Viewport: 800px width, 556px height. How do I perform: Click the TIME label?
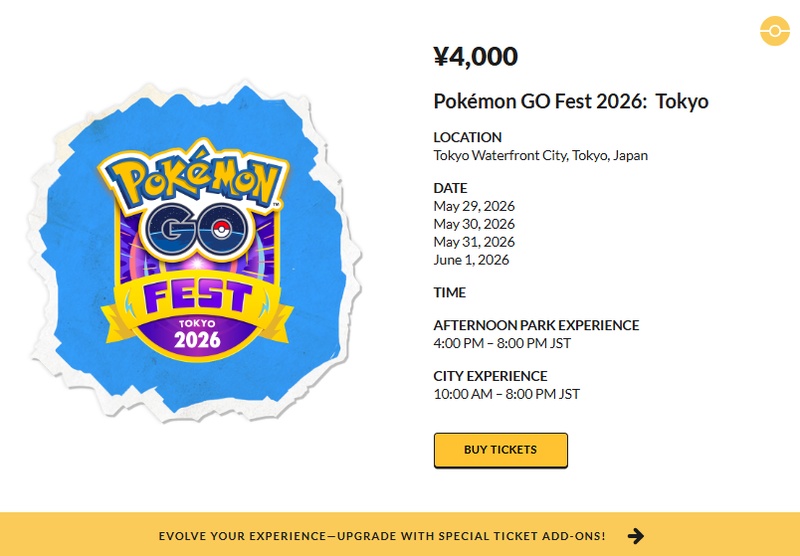(450, 293)
